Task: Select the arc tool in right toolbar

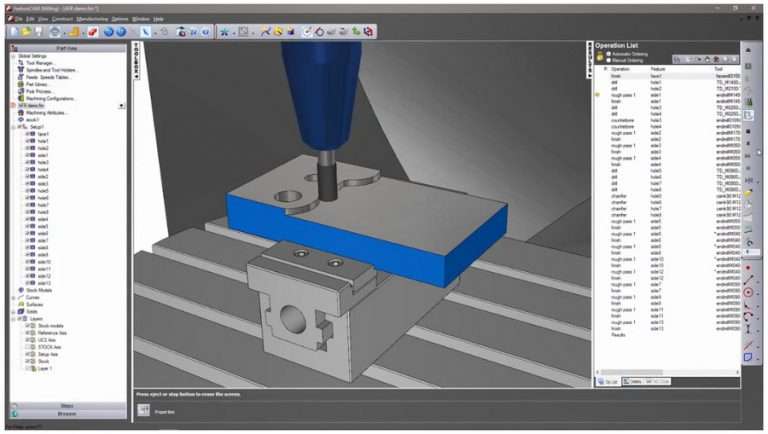Action: pos(748,316)
